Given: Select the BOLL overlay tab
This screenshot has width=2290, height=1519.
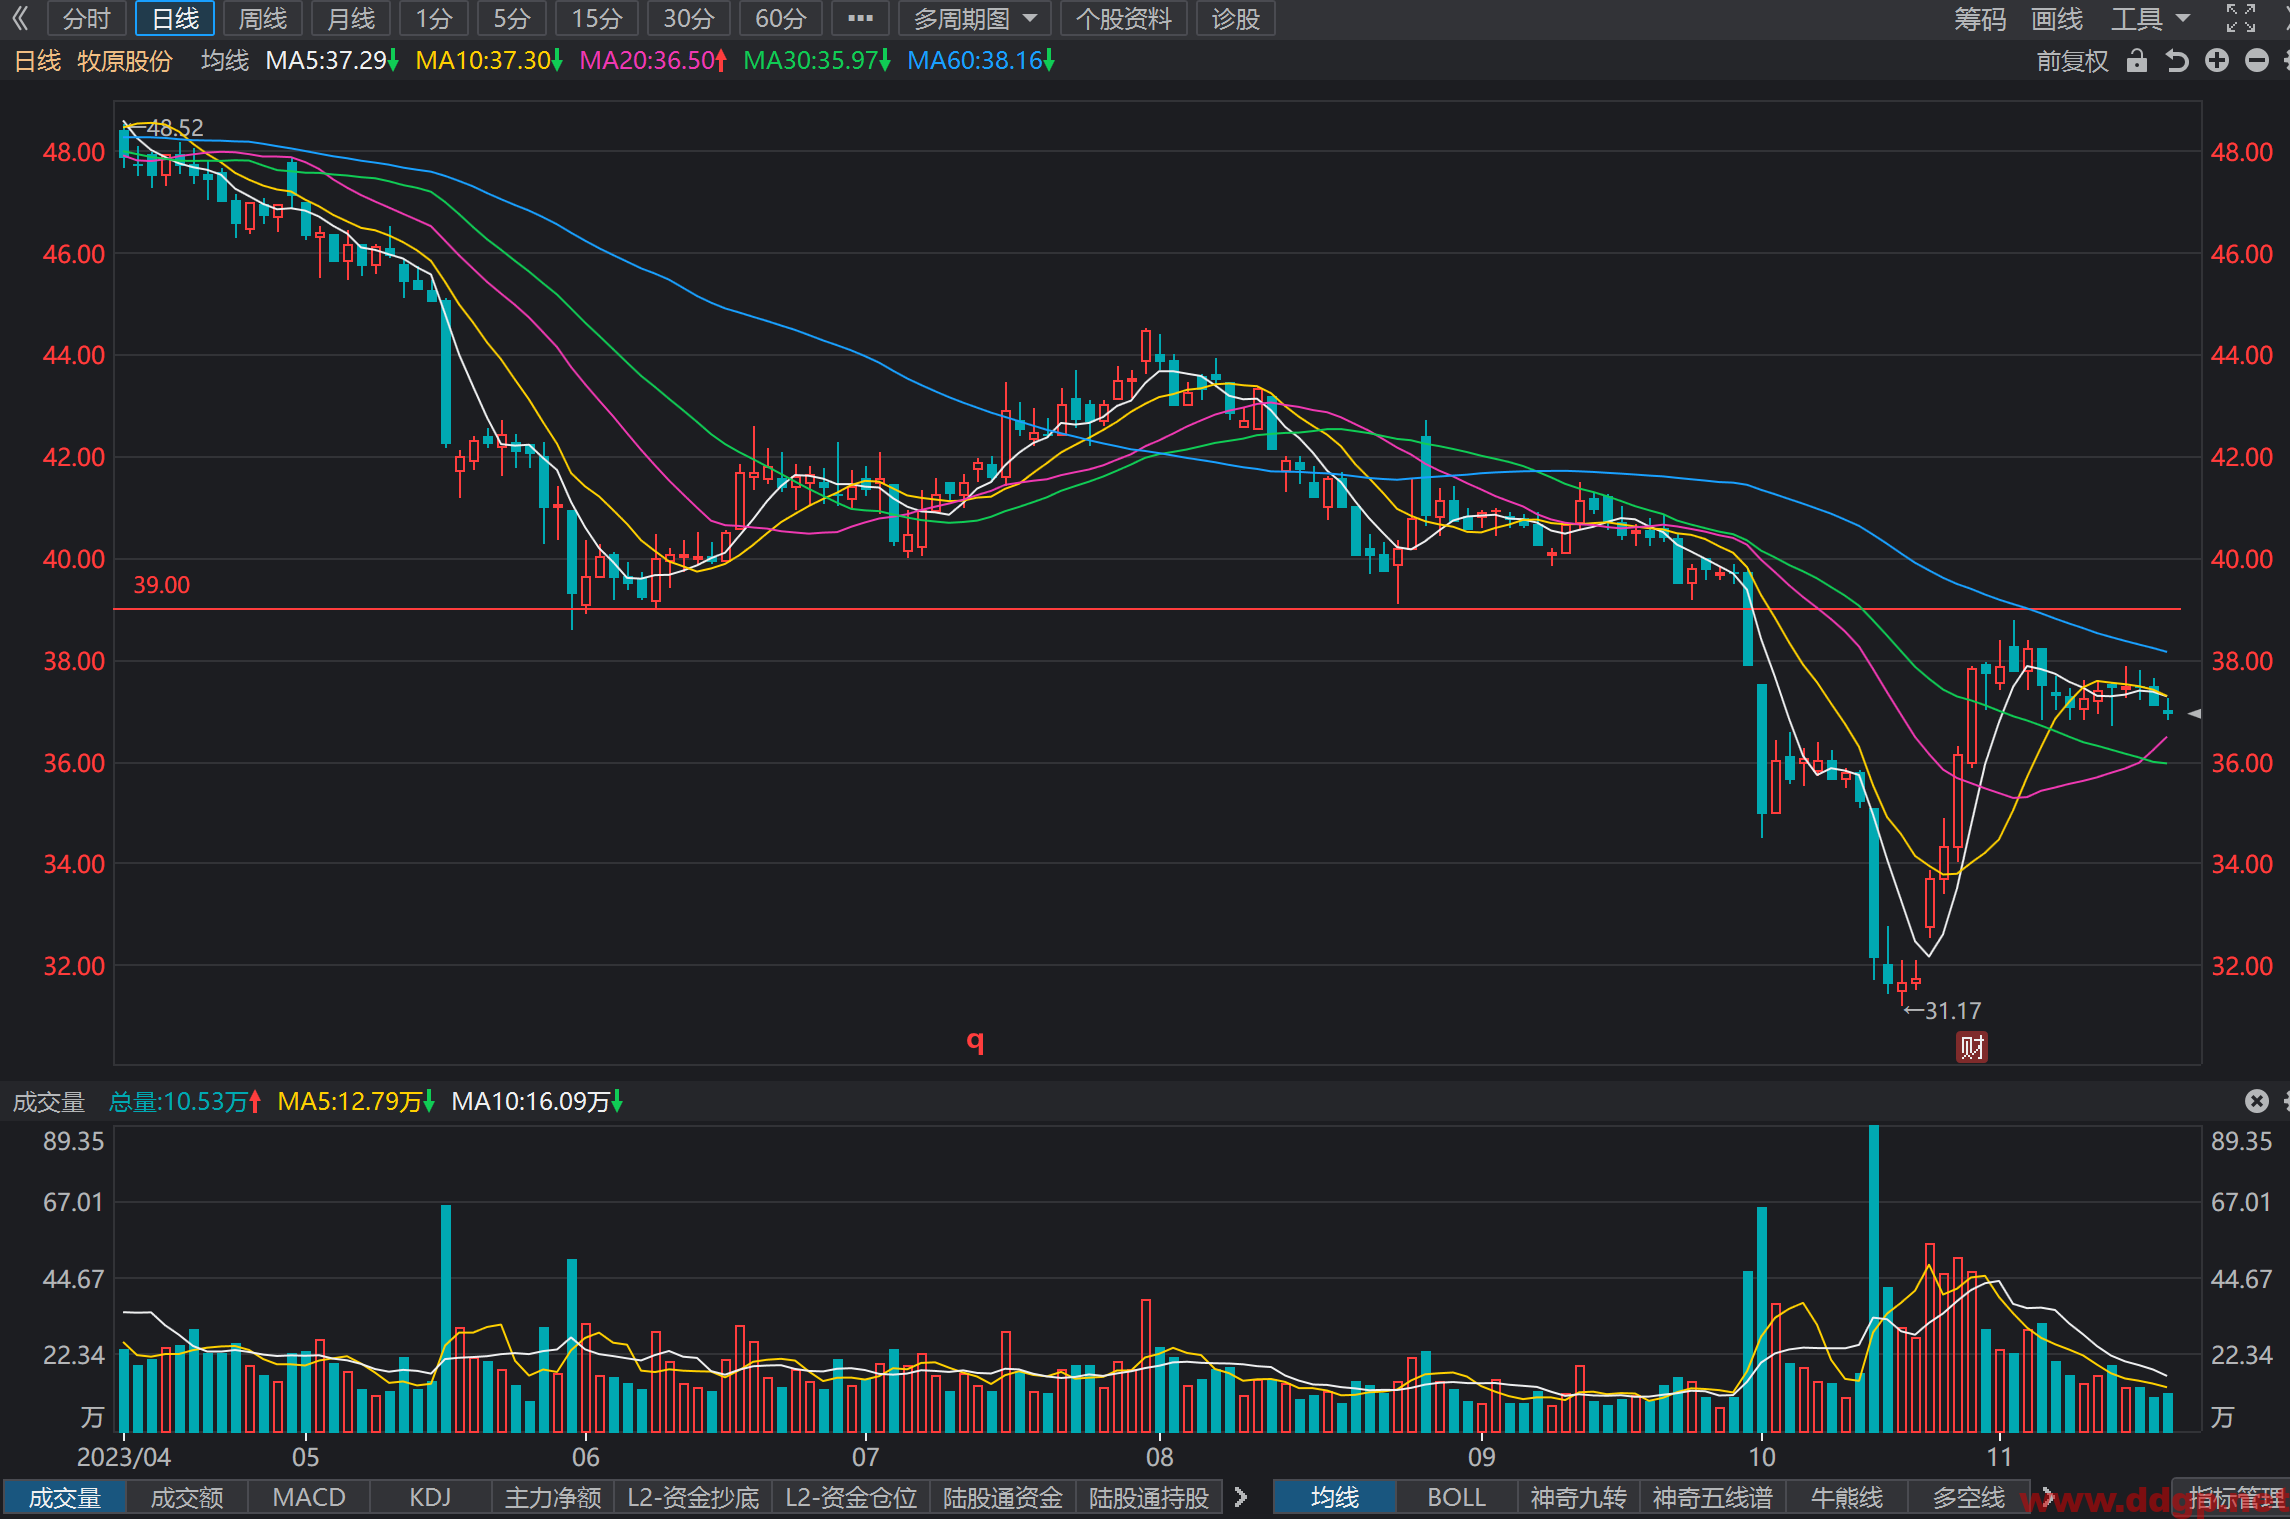Looking at the screenshot, I should (x=1456, y=1497).
